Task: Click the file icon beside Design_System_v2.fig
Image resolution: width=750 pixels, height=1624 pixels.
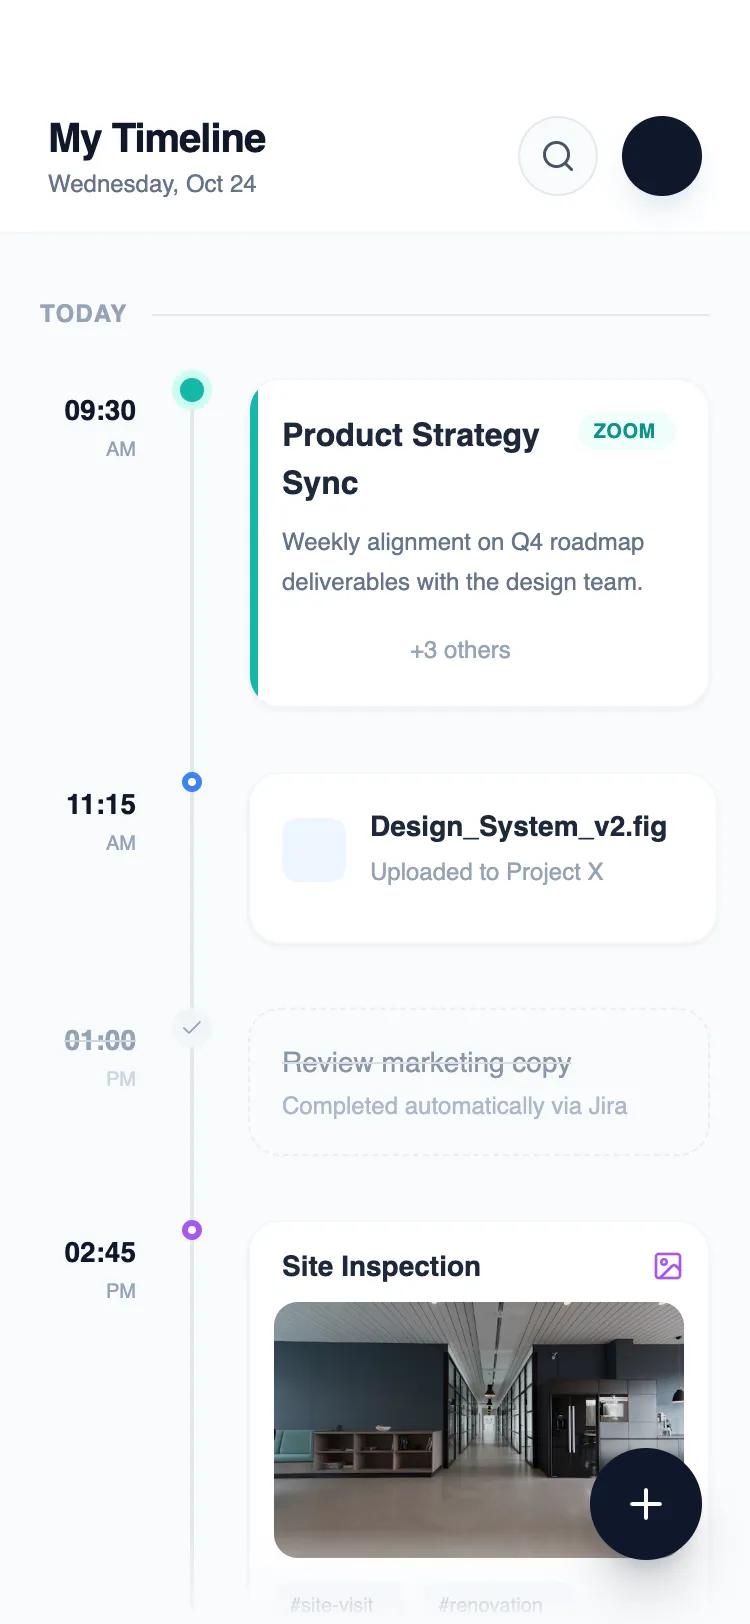Action: (314, 849)
